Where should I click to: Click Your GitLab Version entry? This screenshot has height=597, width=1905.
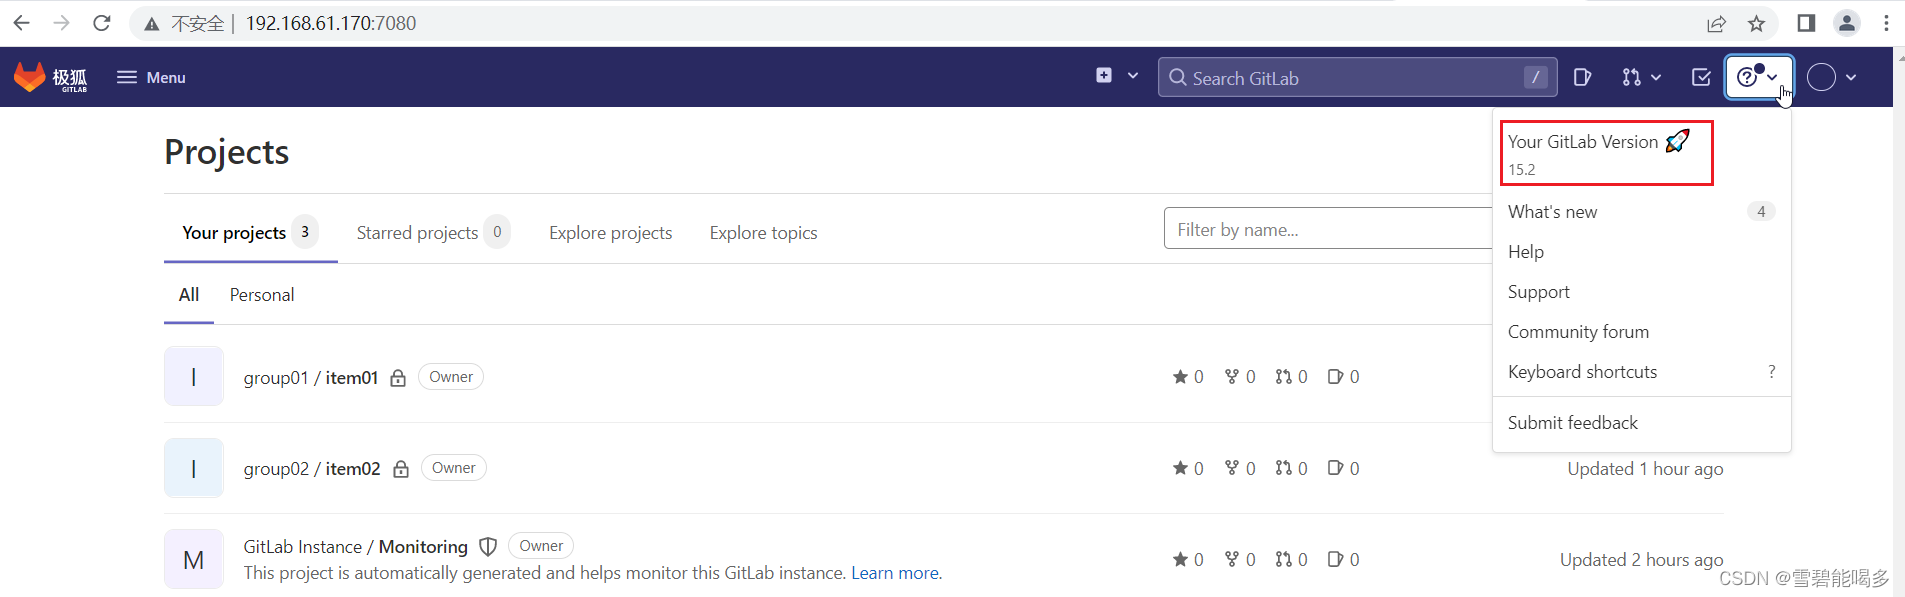click(x=1606, y=153)
